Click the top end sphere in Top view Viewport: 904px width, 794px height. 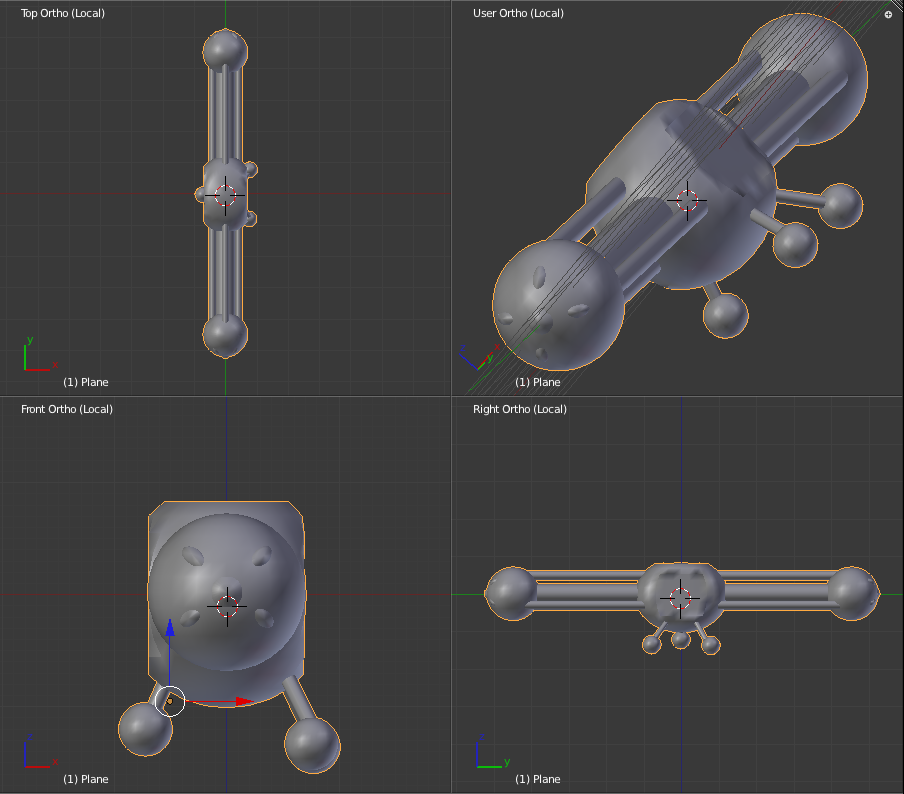pos(225,50)
